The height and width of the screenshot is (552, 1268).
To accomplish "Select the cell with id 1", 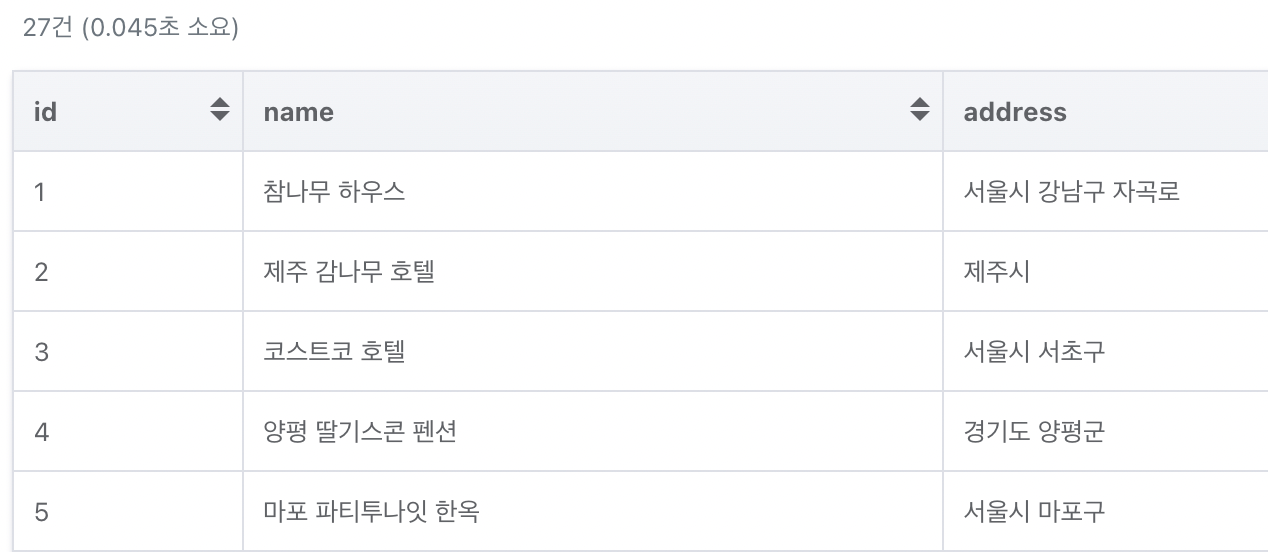I will click(128, 191).
